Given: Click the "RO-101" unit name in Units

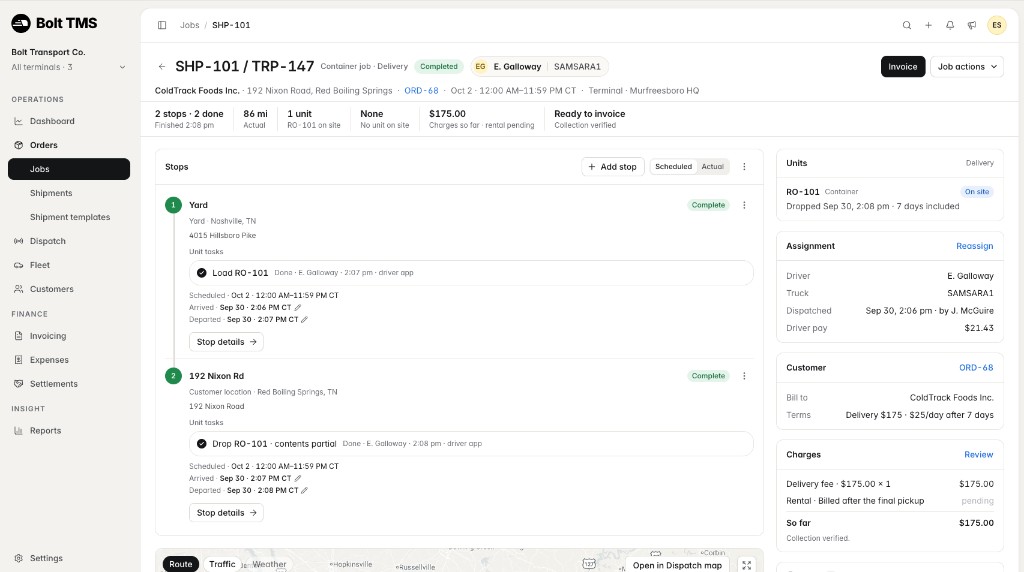Looking at the screenshot, I should 803,192.
